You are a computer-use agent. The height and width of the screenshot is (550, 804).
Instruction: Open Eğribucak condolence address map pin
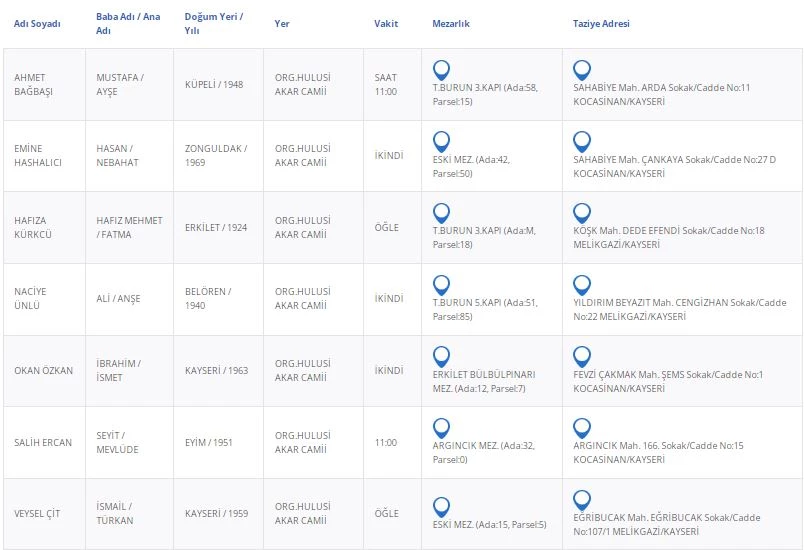pyautogui.click(x=582, y=499)
